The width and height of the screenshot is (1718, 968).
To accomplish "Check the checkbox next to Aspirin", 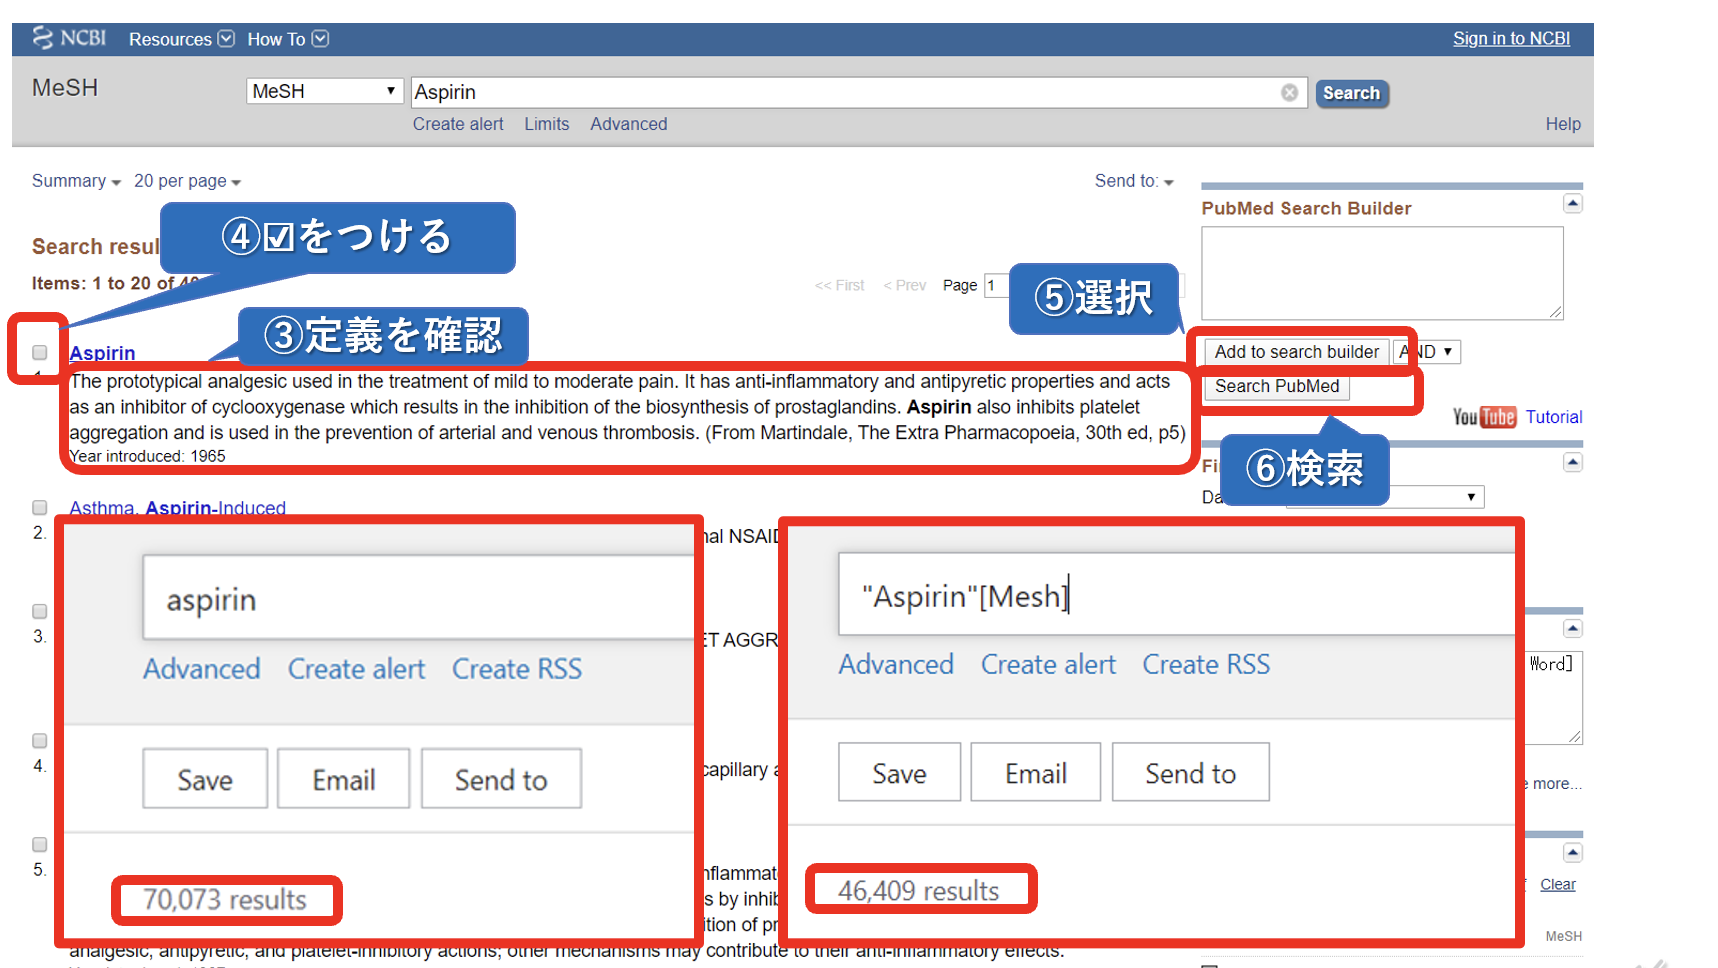I will [x=38, y=352].
